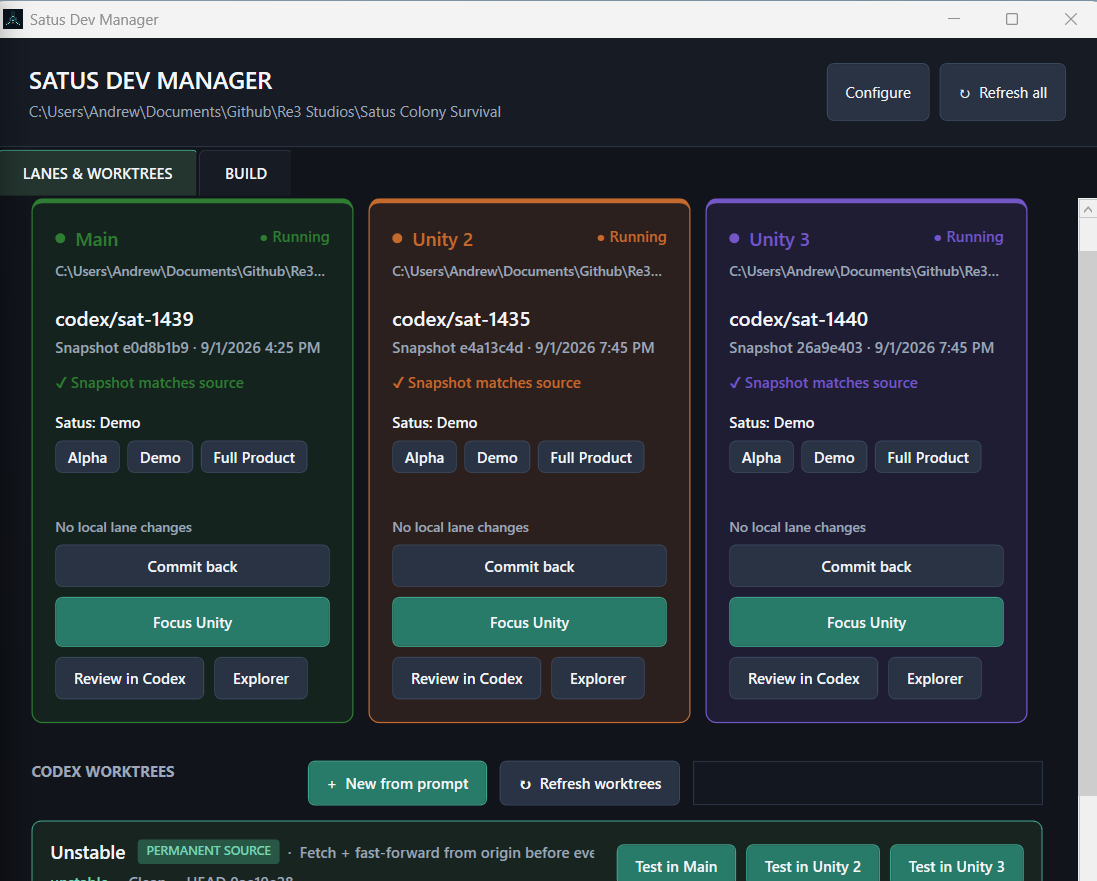Click the Refresh all button
The image size is (1097, 881).
point(1002,92)
